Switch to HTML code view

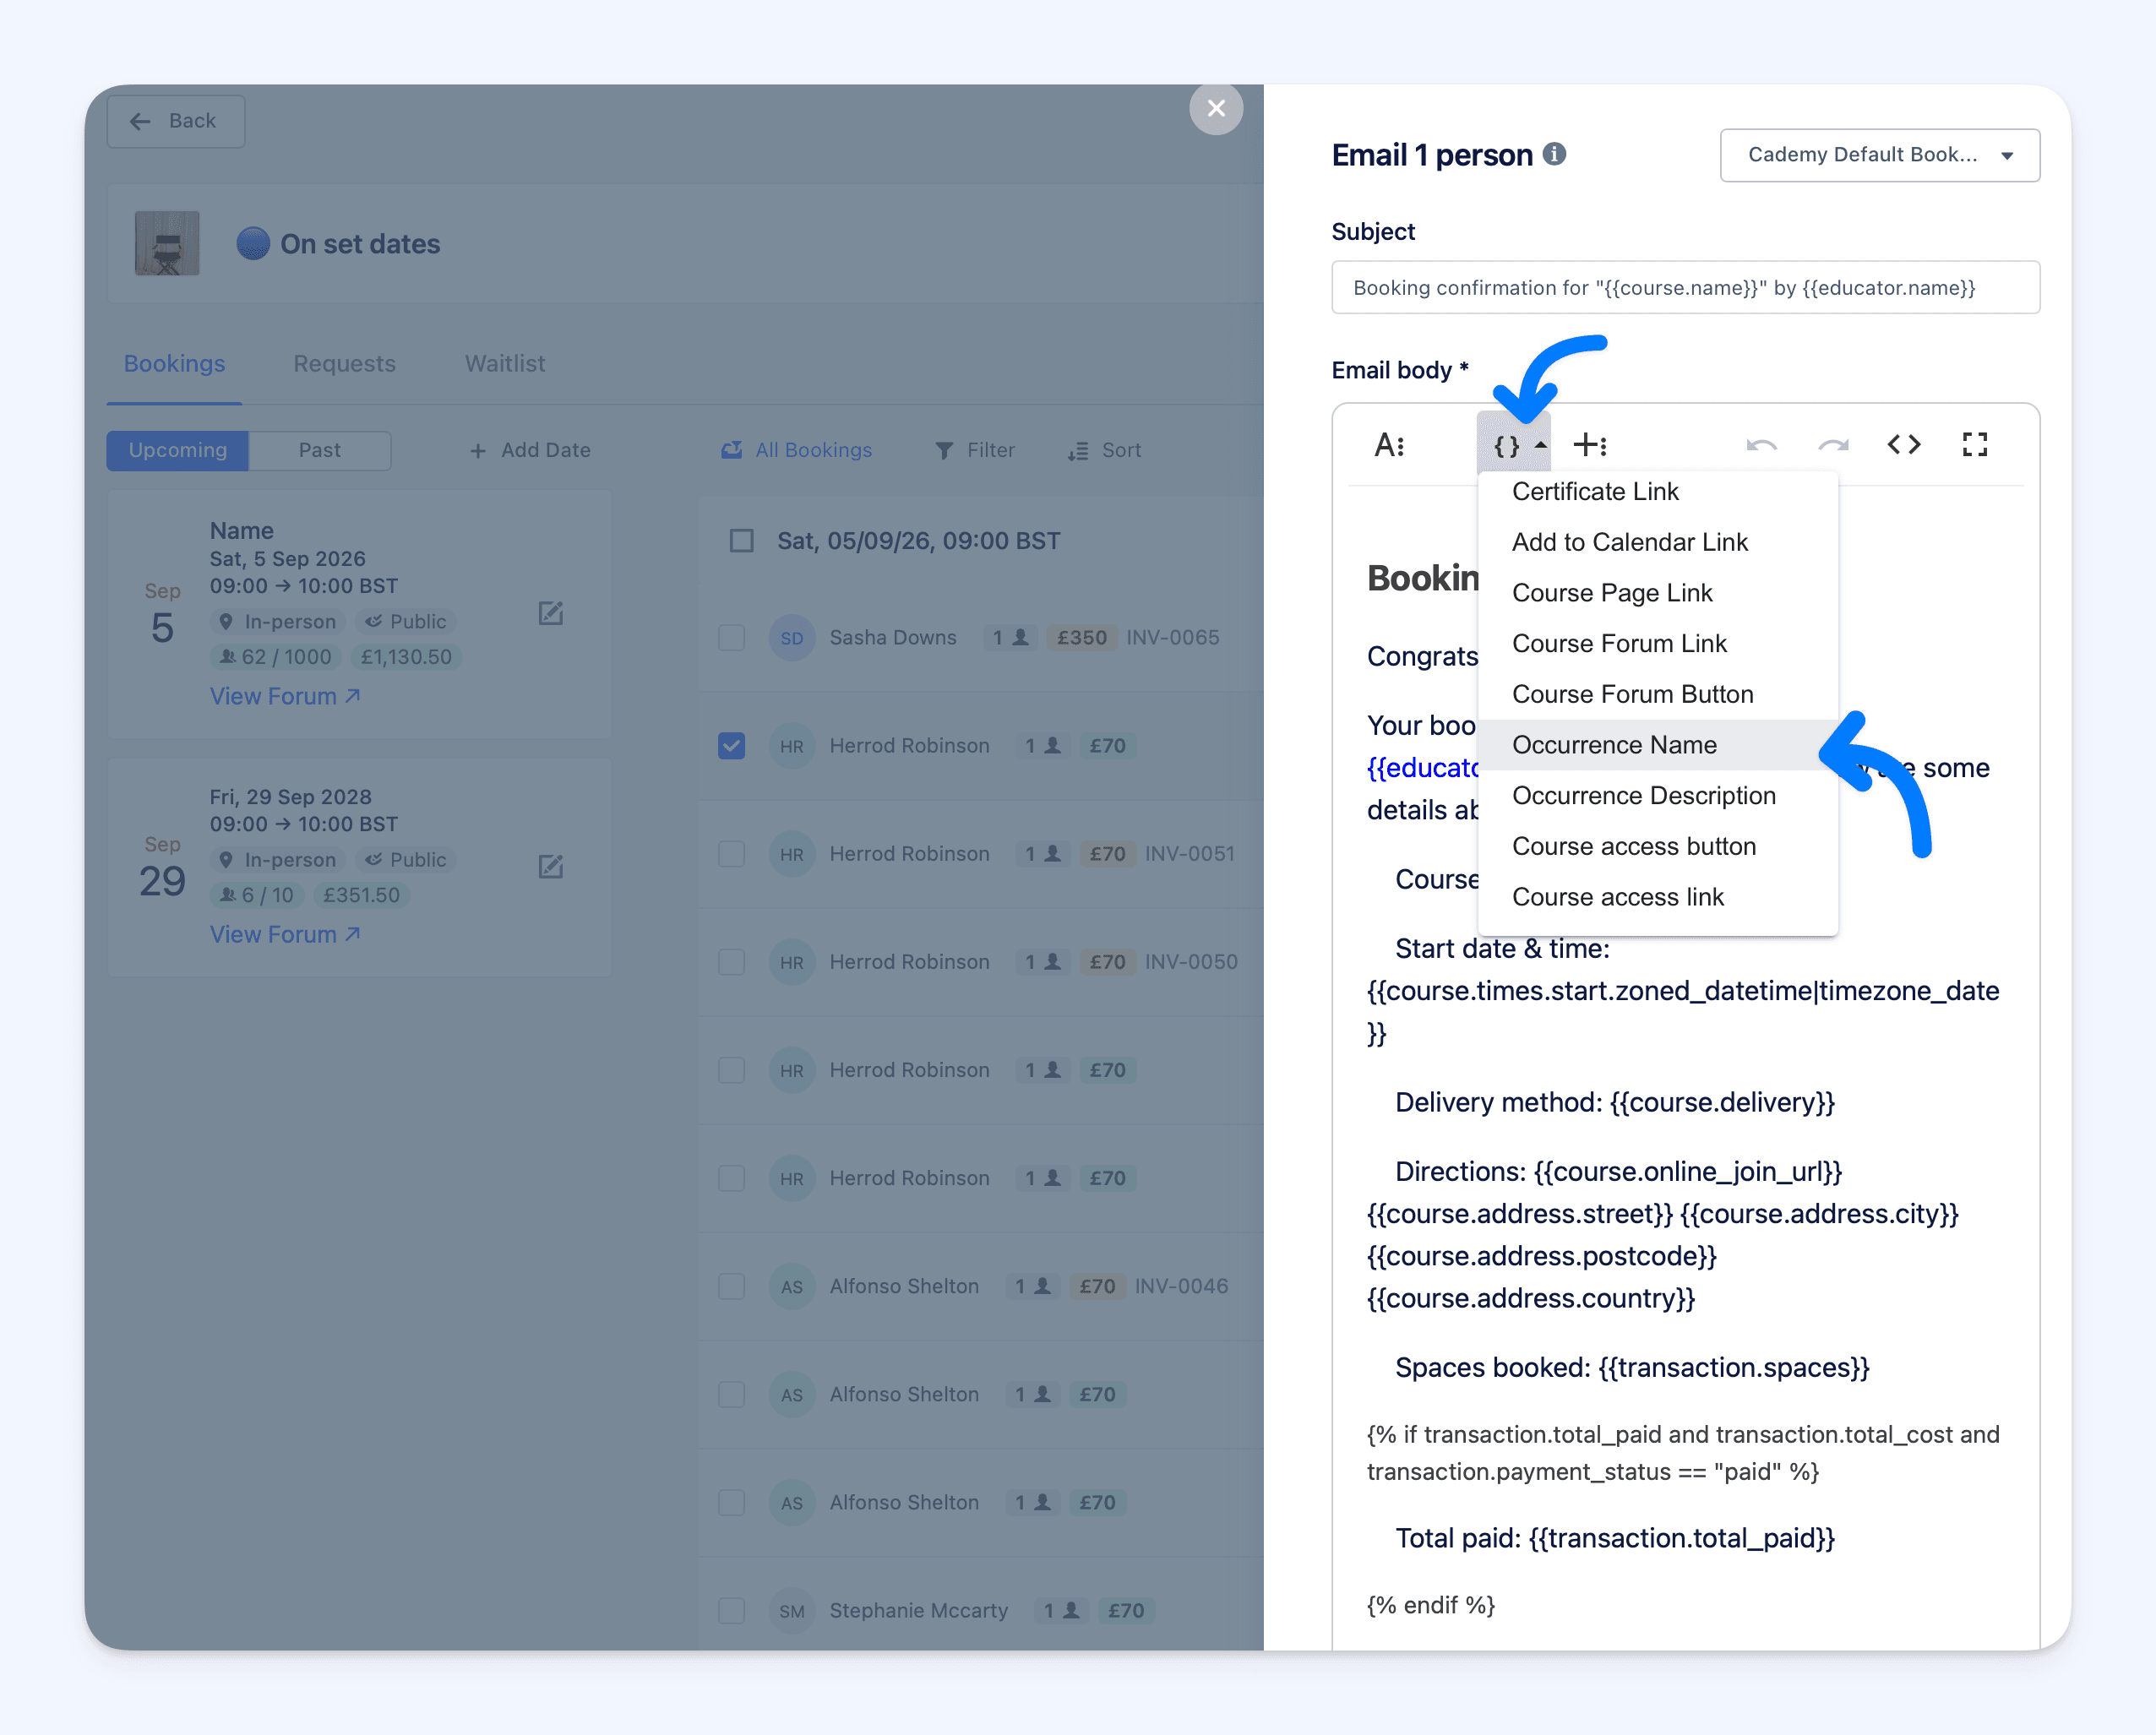coord(1904,444)
